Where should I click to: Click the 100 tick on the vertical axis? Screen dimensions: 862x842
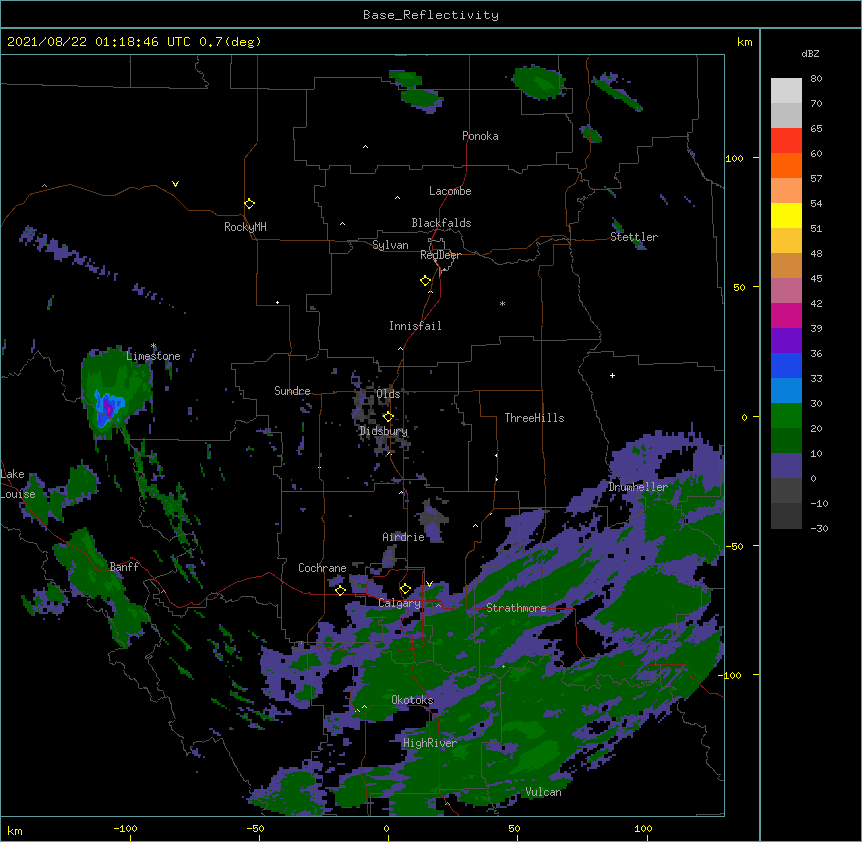click(x=734, y=158)
